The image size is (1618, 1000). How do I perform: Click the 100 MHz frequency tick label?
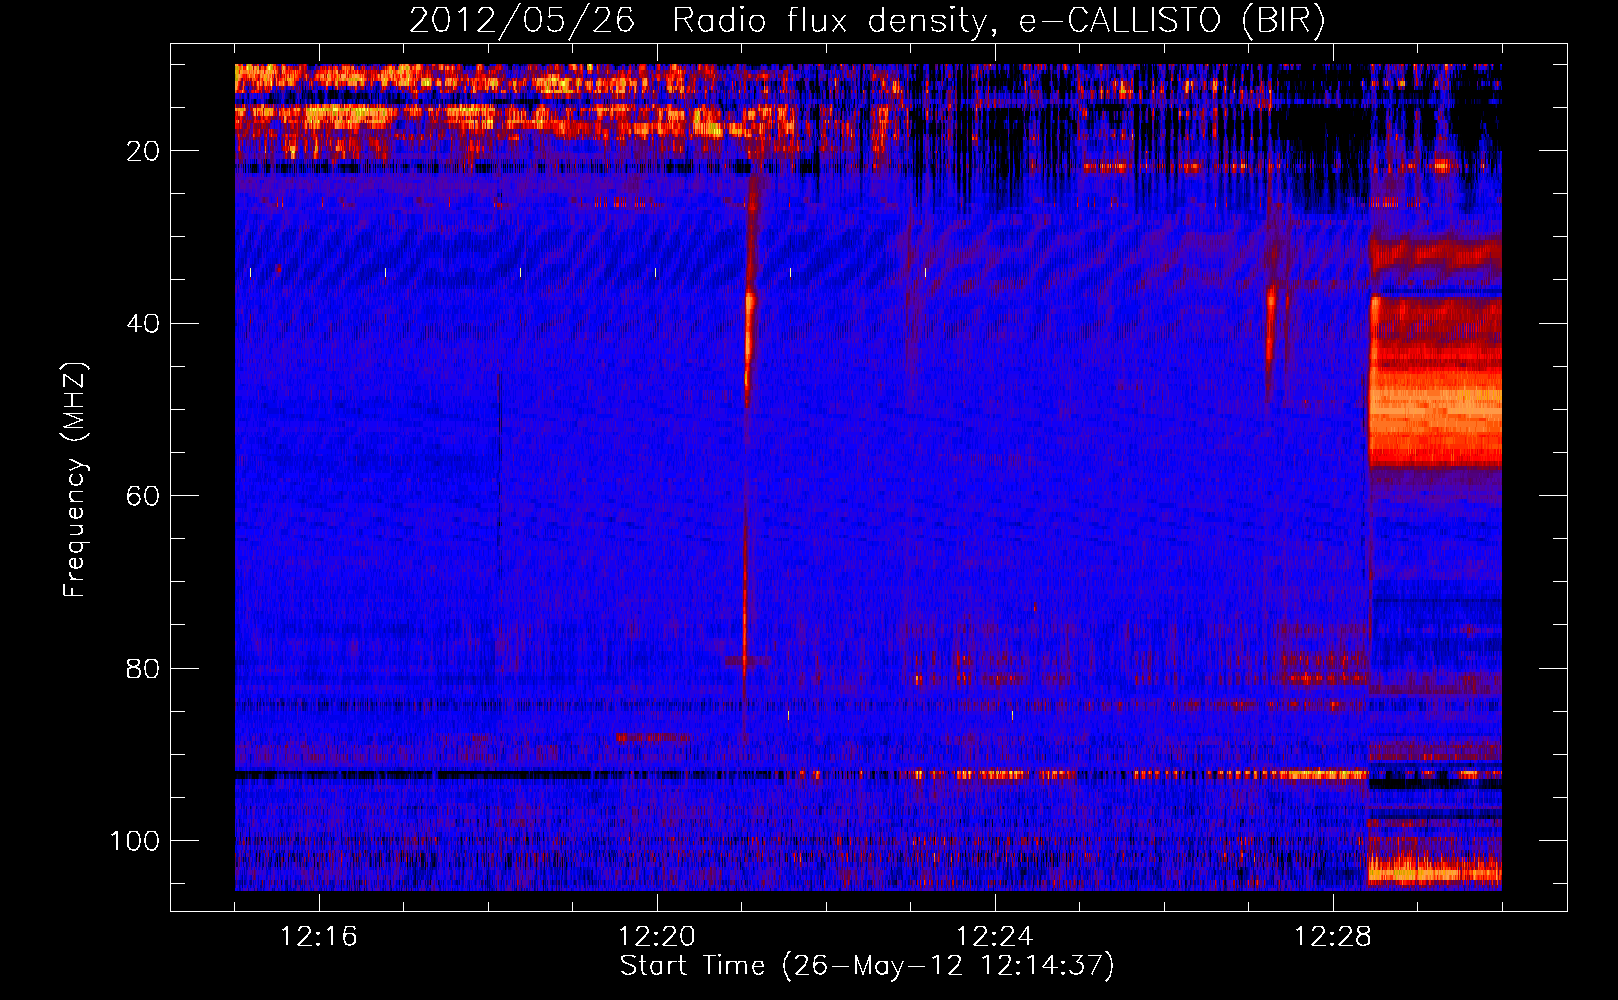point(135,841)
